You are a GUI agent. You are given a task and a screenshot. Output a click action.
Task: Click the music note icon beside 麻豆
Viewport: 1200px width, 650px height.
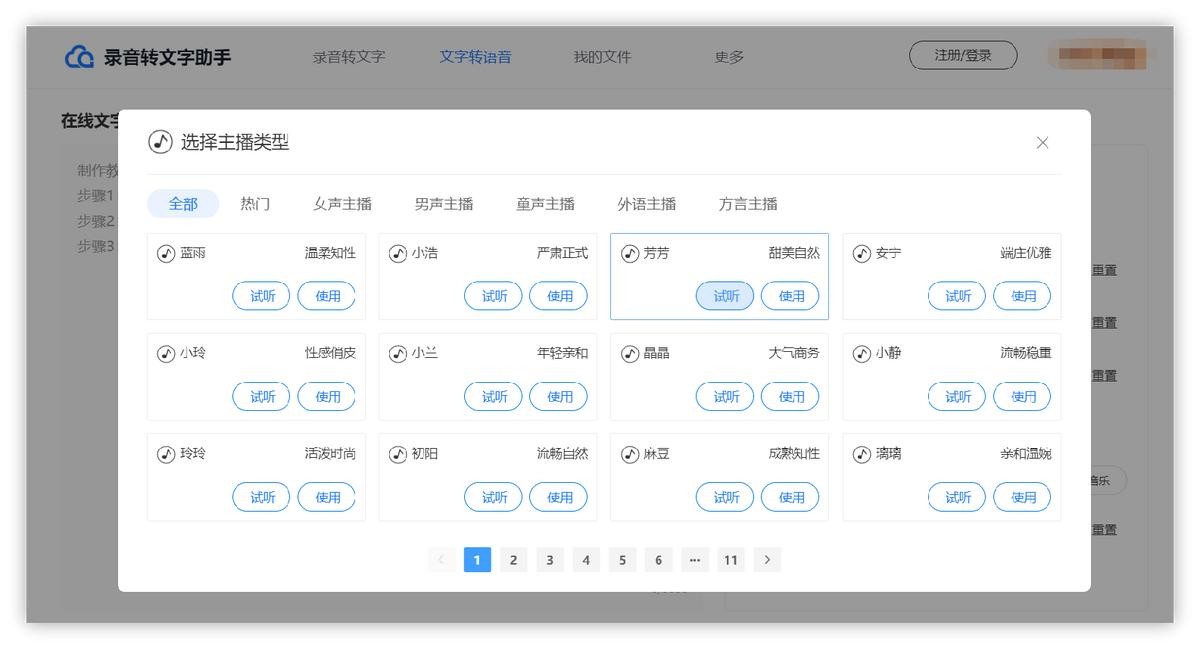[x=630, y=455]
